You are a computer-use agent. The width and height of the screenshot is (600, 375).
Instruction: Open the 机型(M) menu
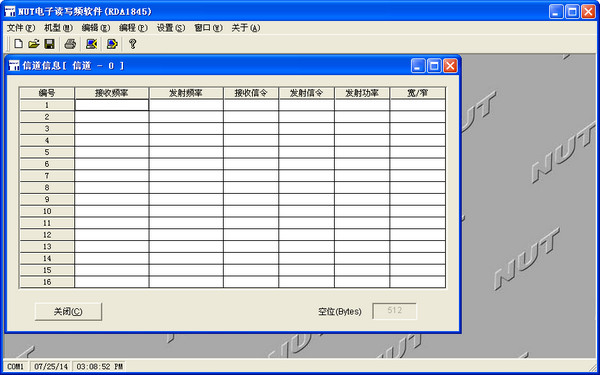[x=58, y=28]
